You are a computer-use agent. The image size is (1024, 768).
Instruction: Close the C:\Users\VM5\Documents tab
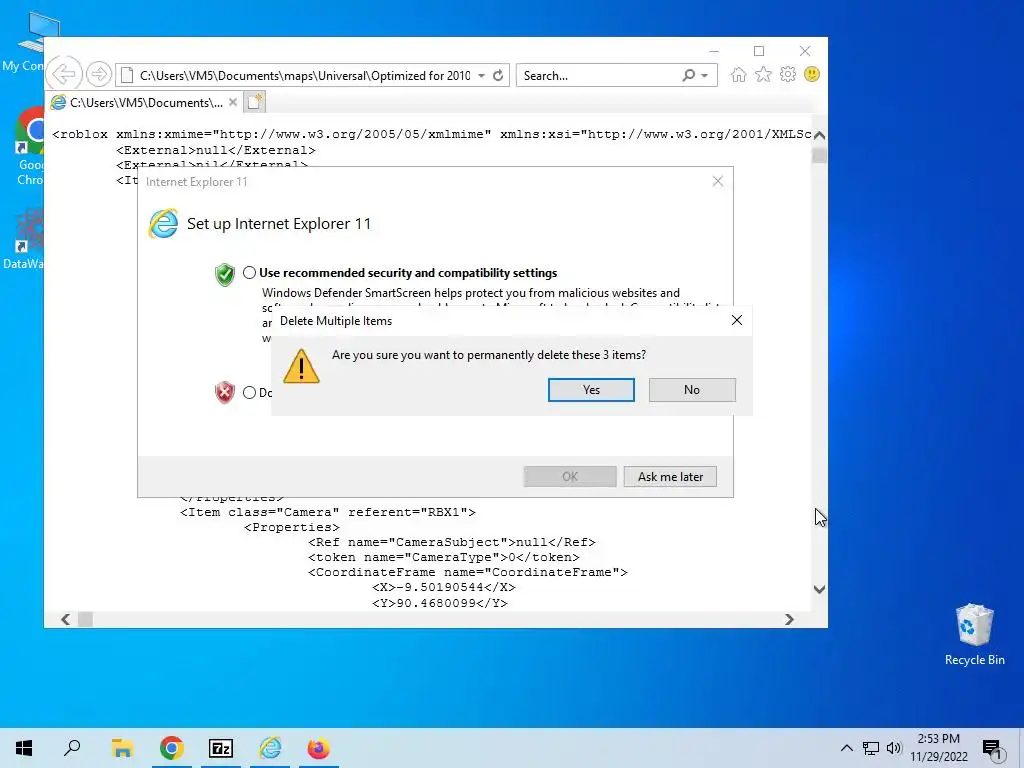(x=232, y=103)
